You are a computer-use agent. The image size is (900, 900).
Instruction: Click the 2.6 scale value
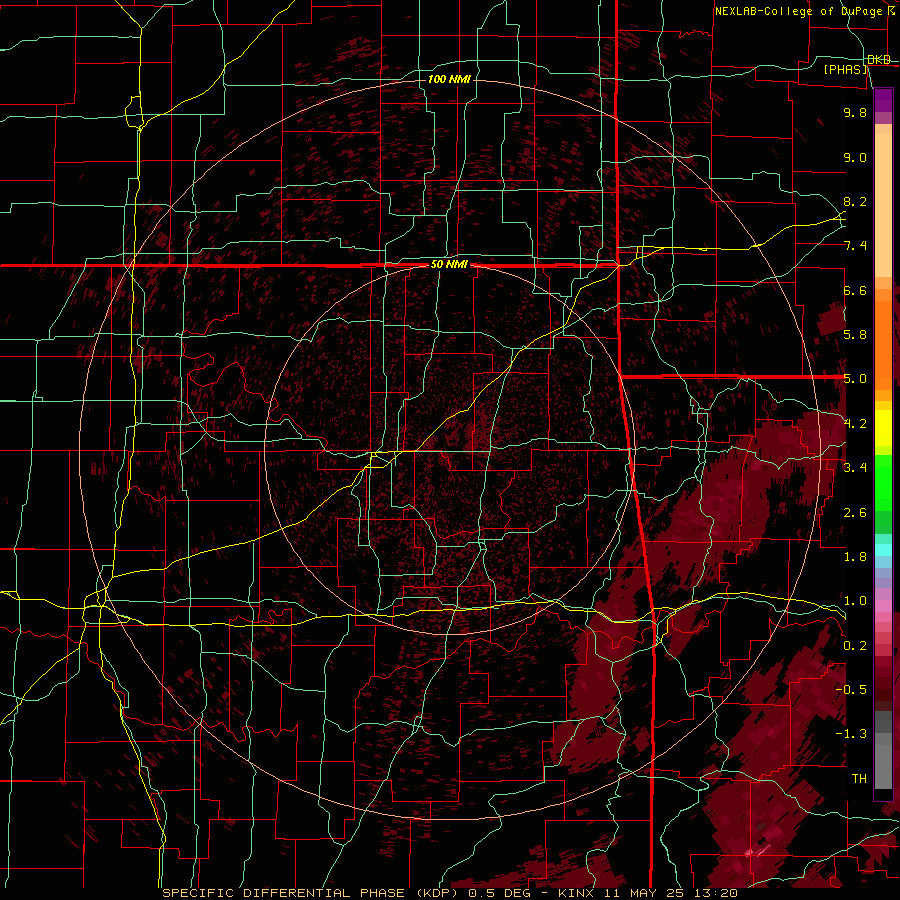point(855,513)
